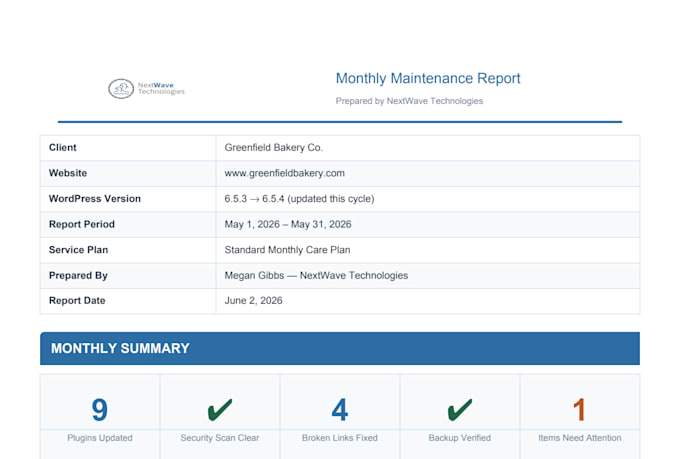This screenshot has height=459, width=680.
Task: Select the 'Prepared By' row label
Action: pos(78,275)
